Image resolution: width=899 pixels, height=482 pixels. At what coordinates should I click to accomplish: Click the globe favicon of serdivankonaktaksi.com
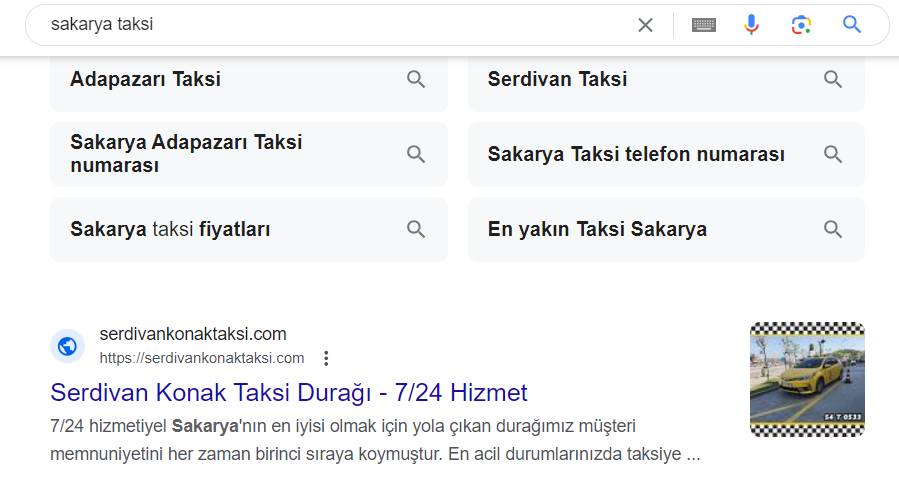click(x=67, y=346)
